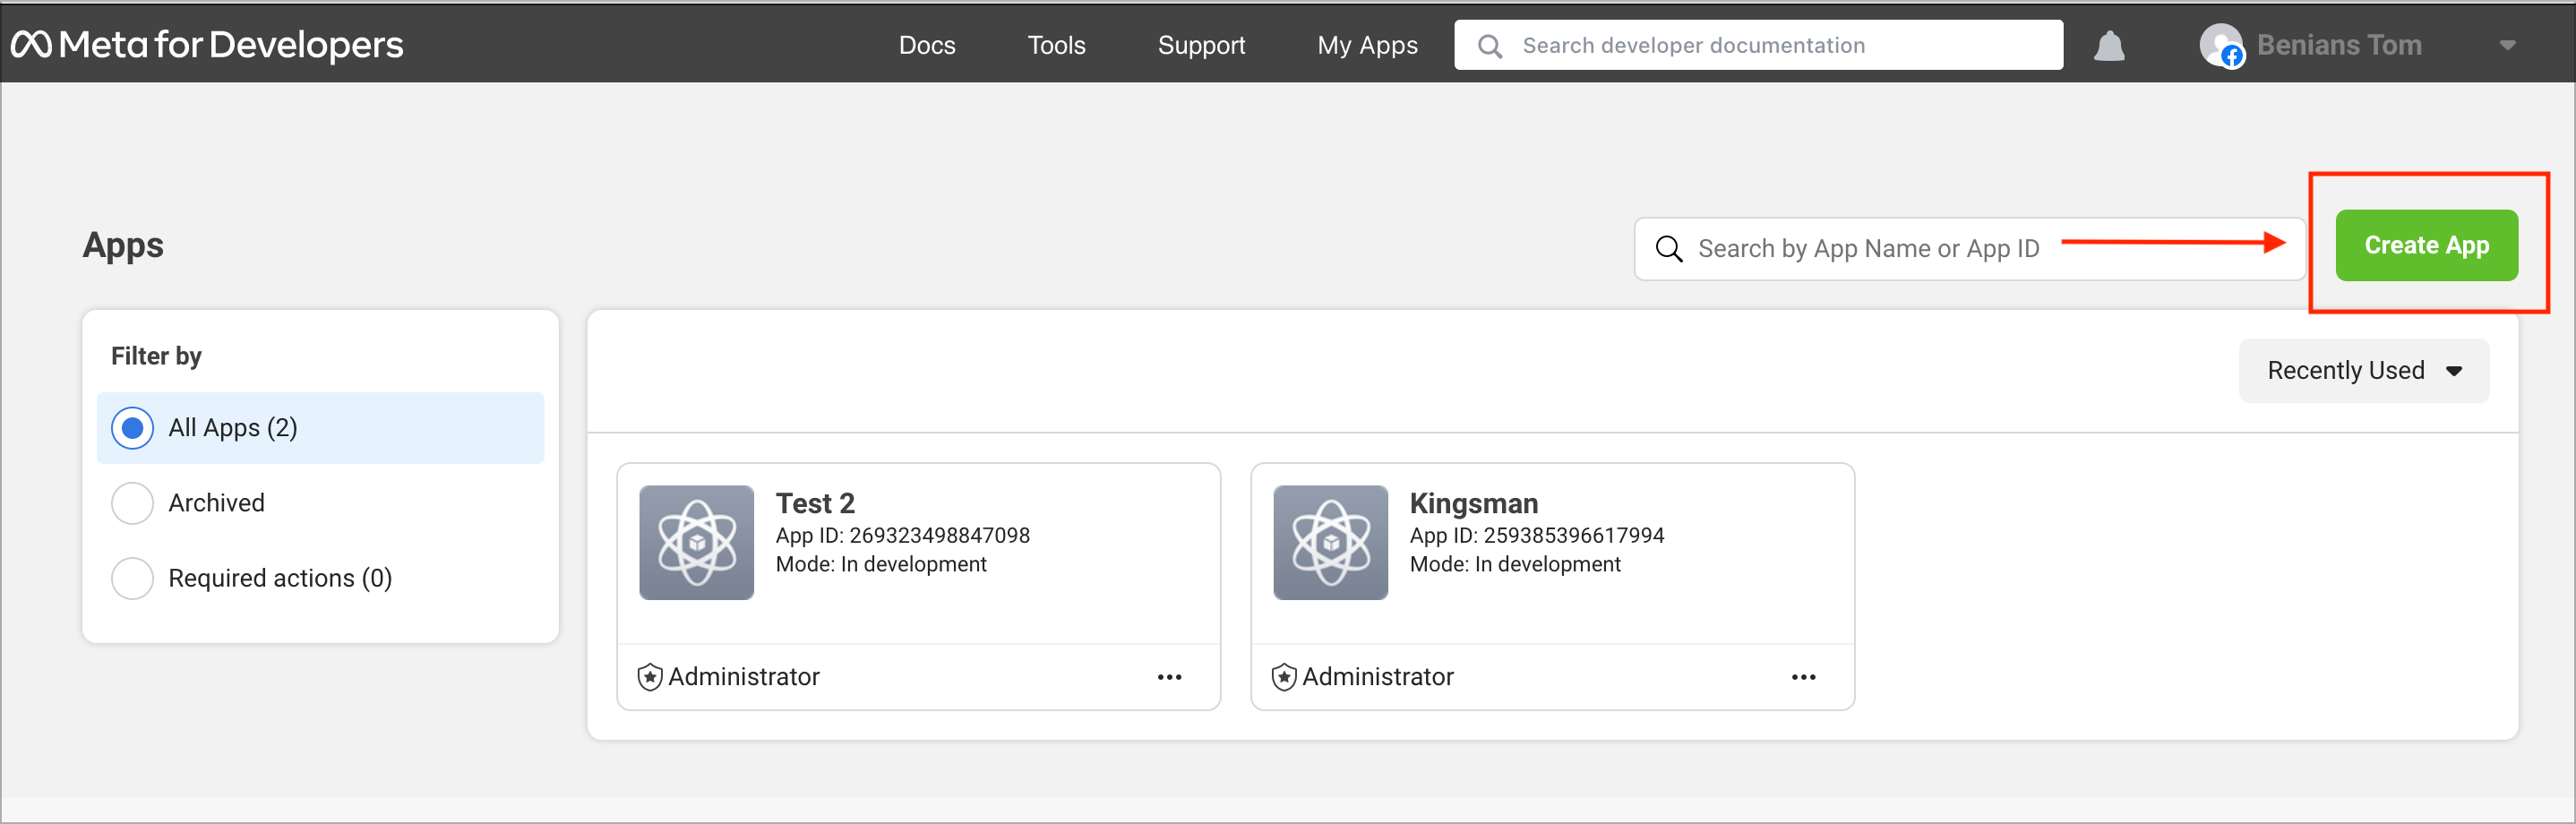
Task: Select the Archived filter
Action: pos(320,503)
